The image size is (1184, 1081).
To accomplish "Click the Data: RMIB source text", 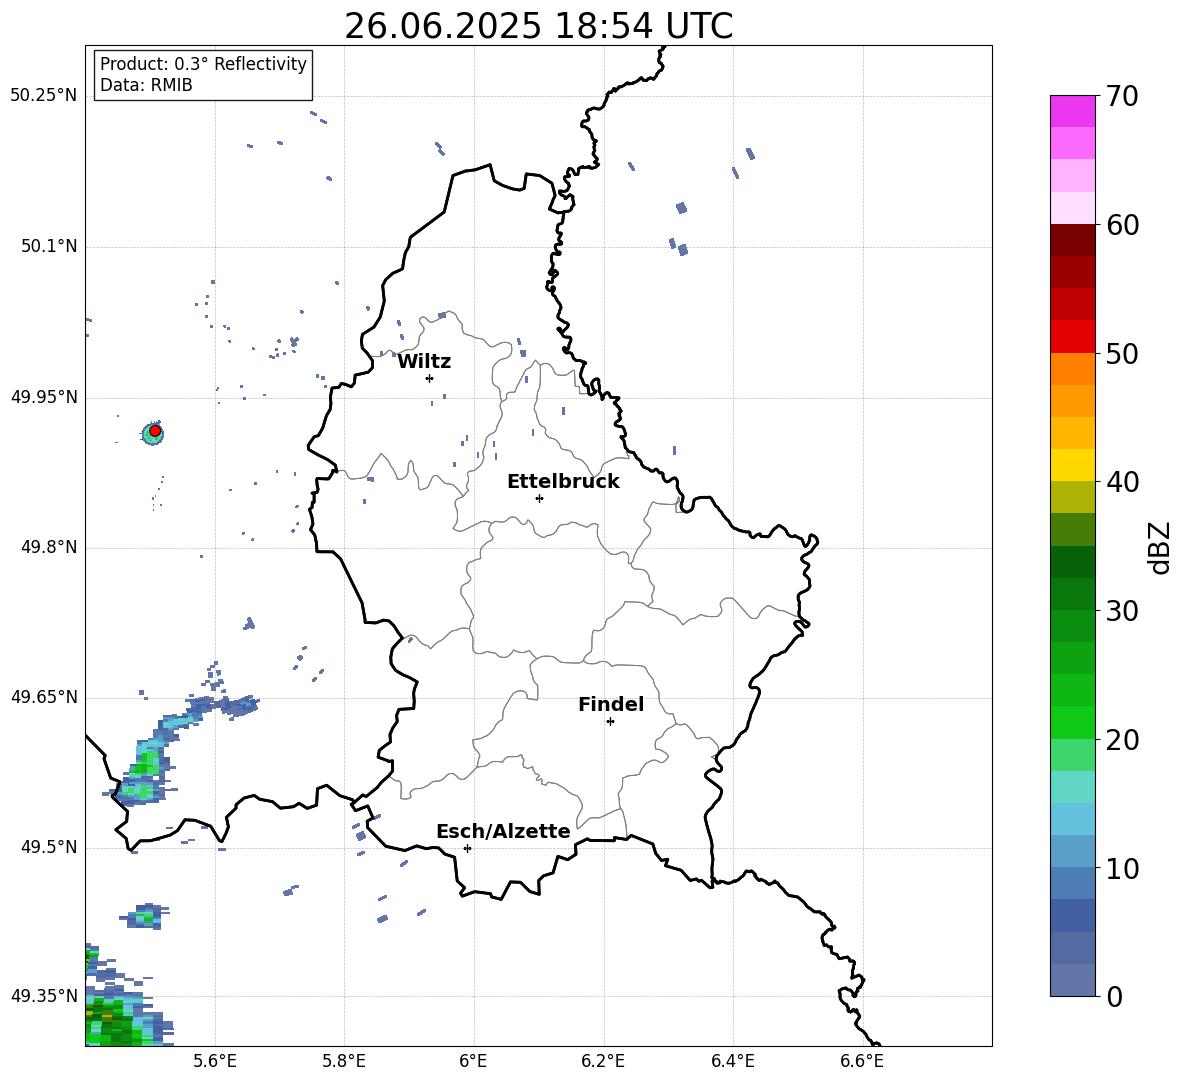I will pyautogui.click(x=146, y=85).
